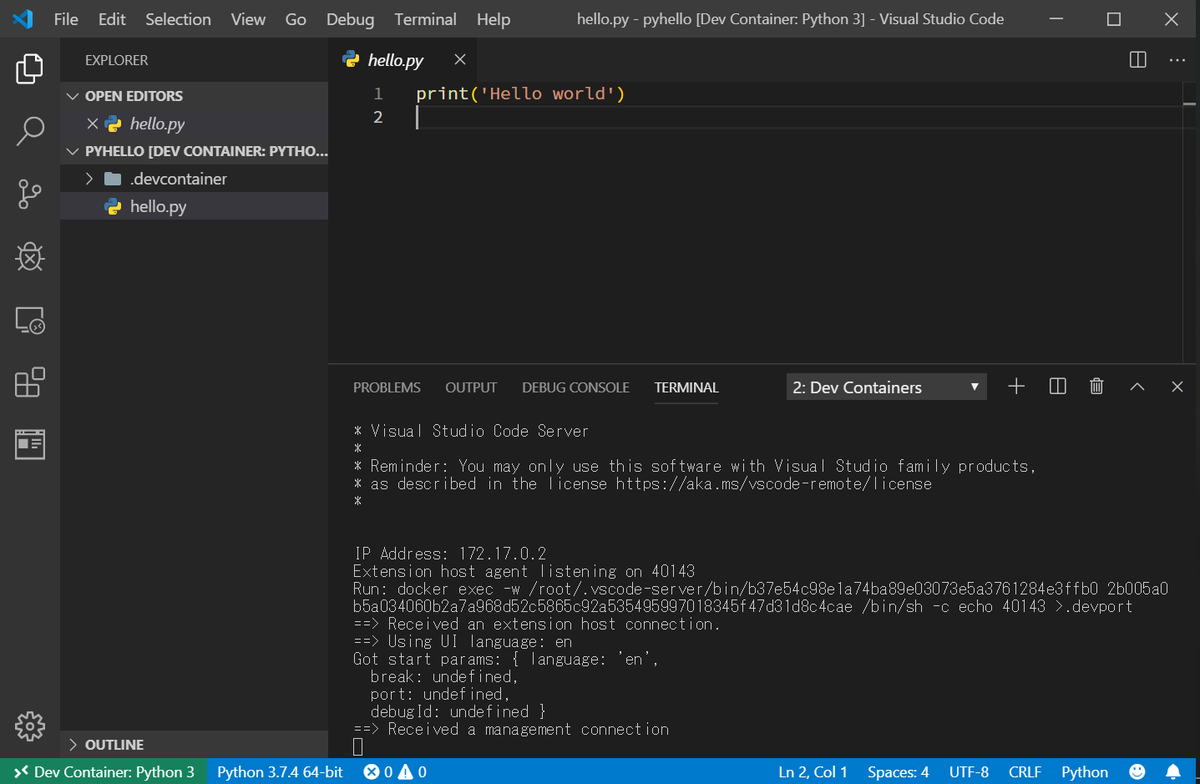Select hello.py in the PYHELLO file tree
The width and height of the screenshot is (1200, 784).
194,207
